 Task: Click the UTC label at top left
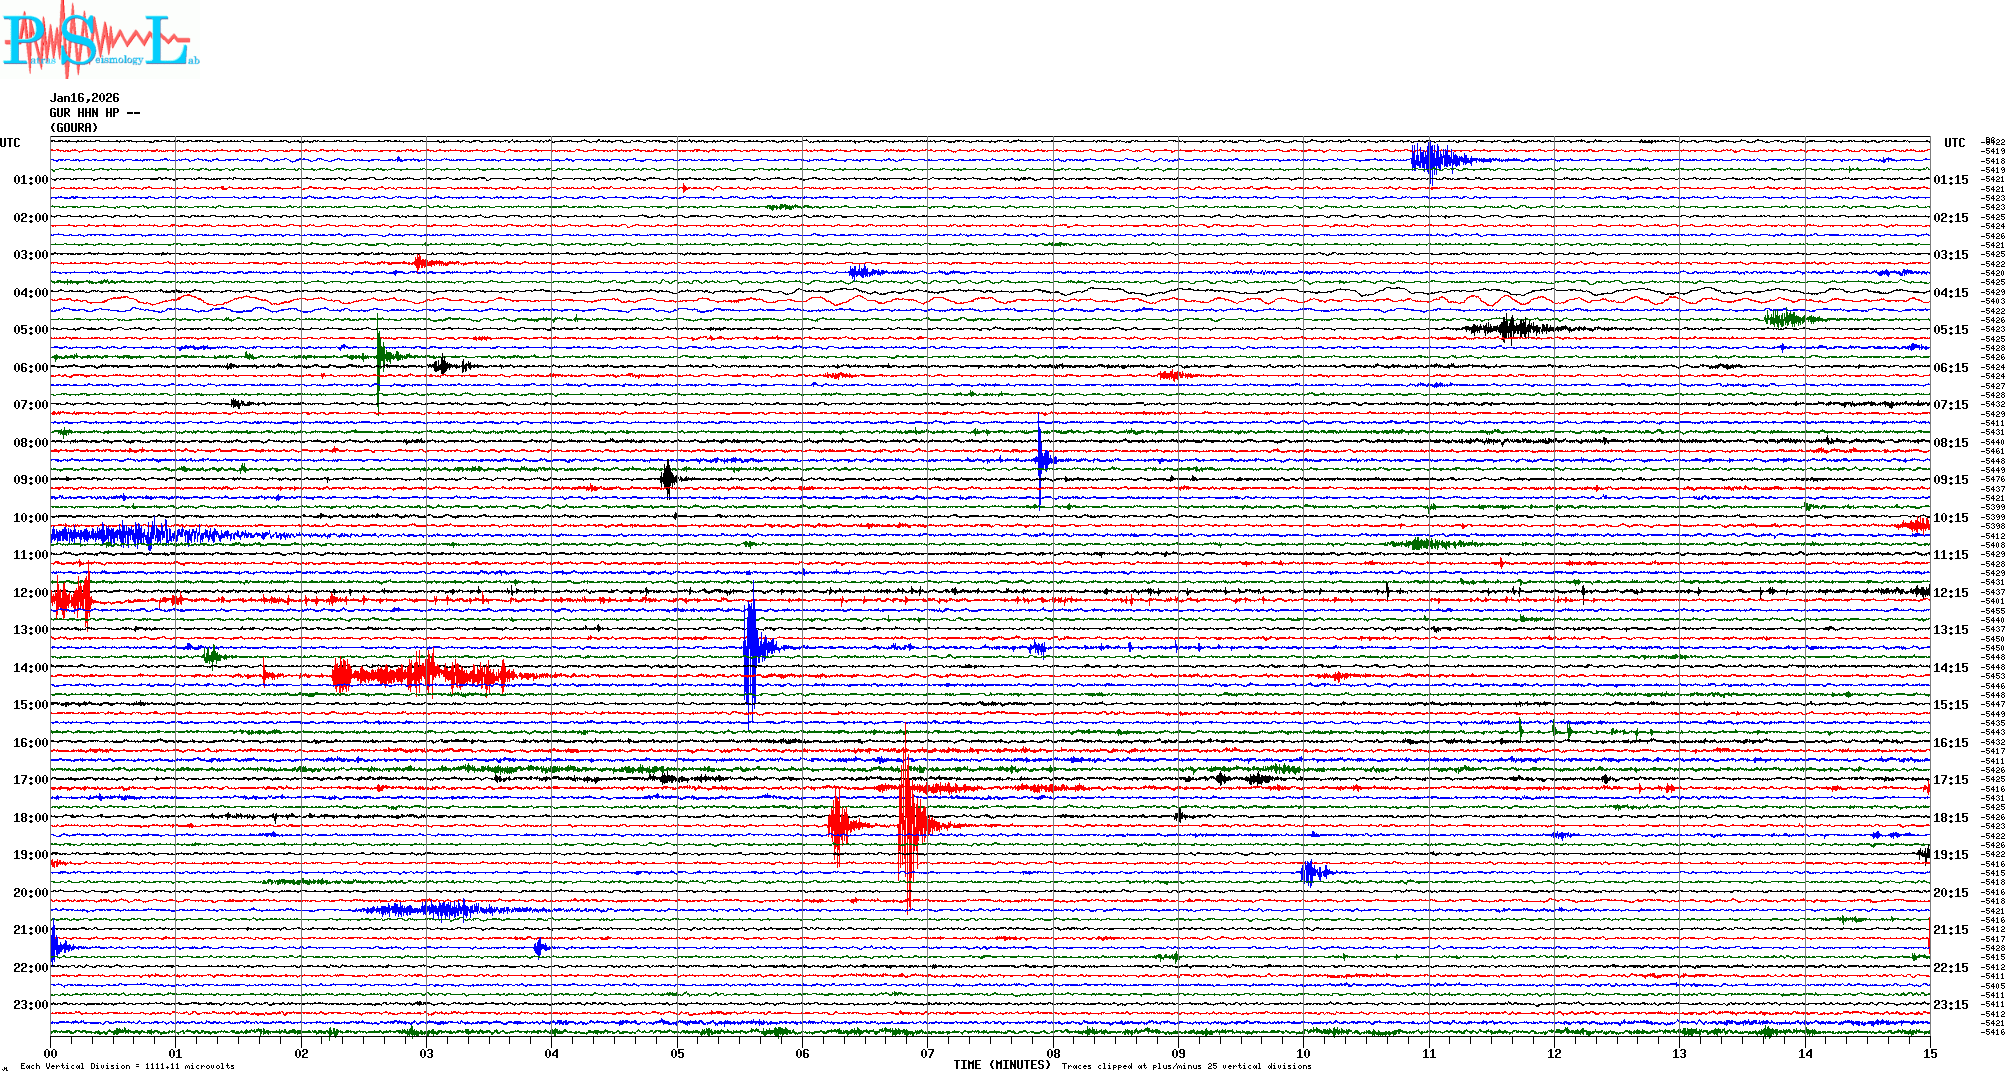pyautogui.click(x=10, y=143)
